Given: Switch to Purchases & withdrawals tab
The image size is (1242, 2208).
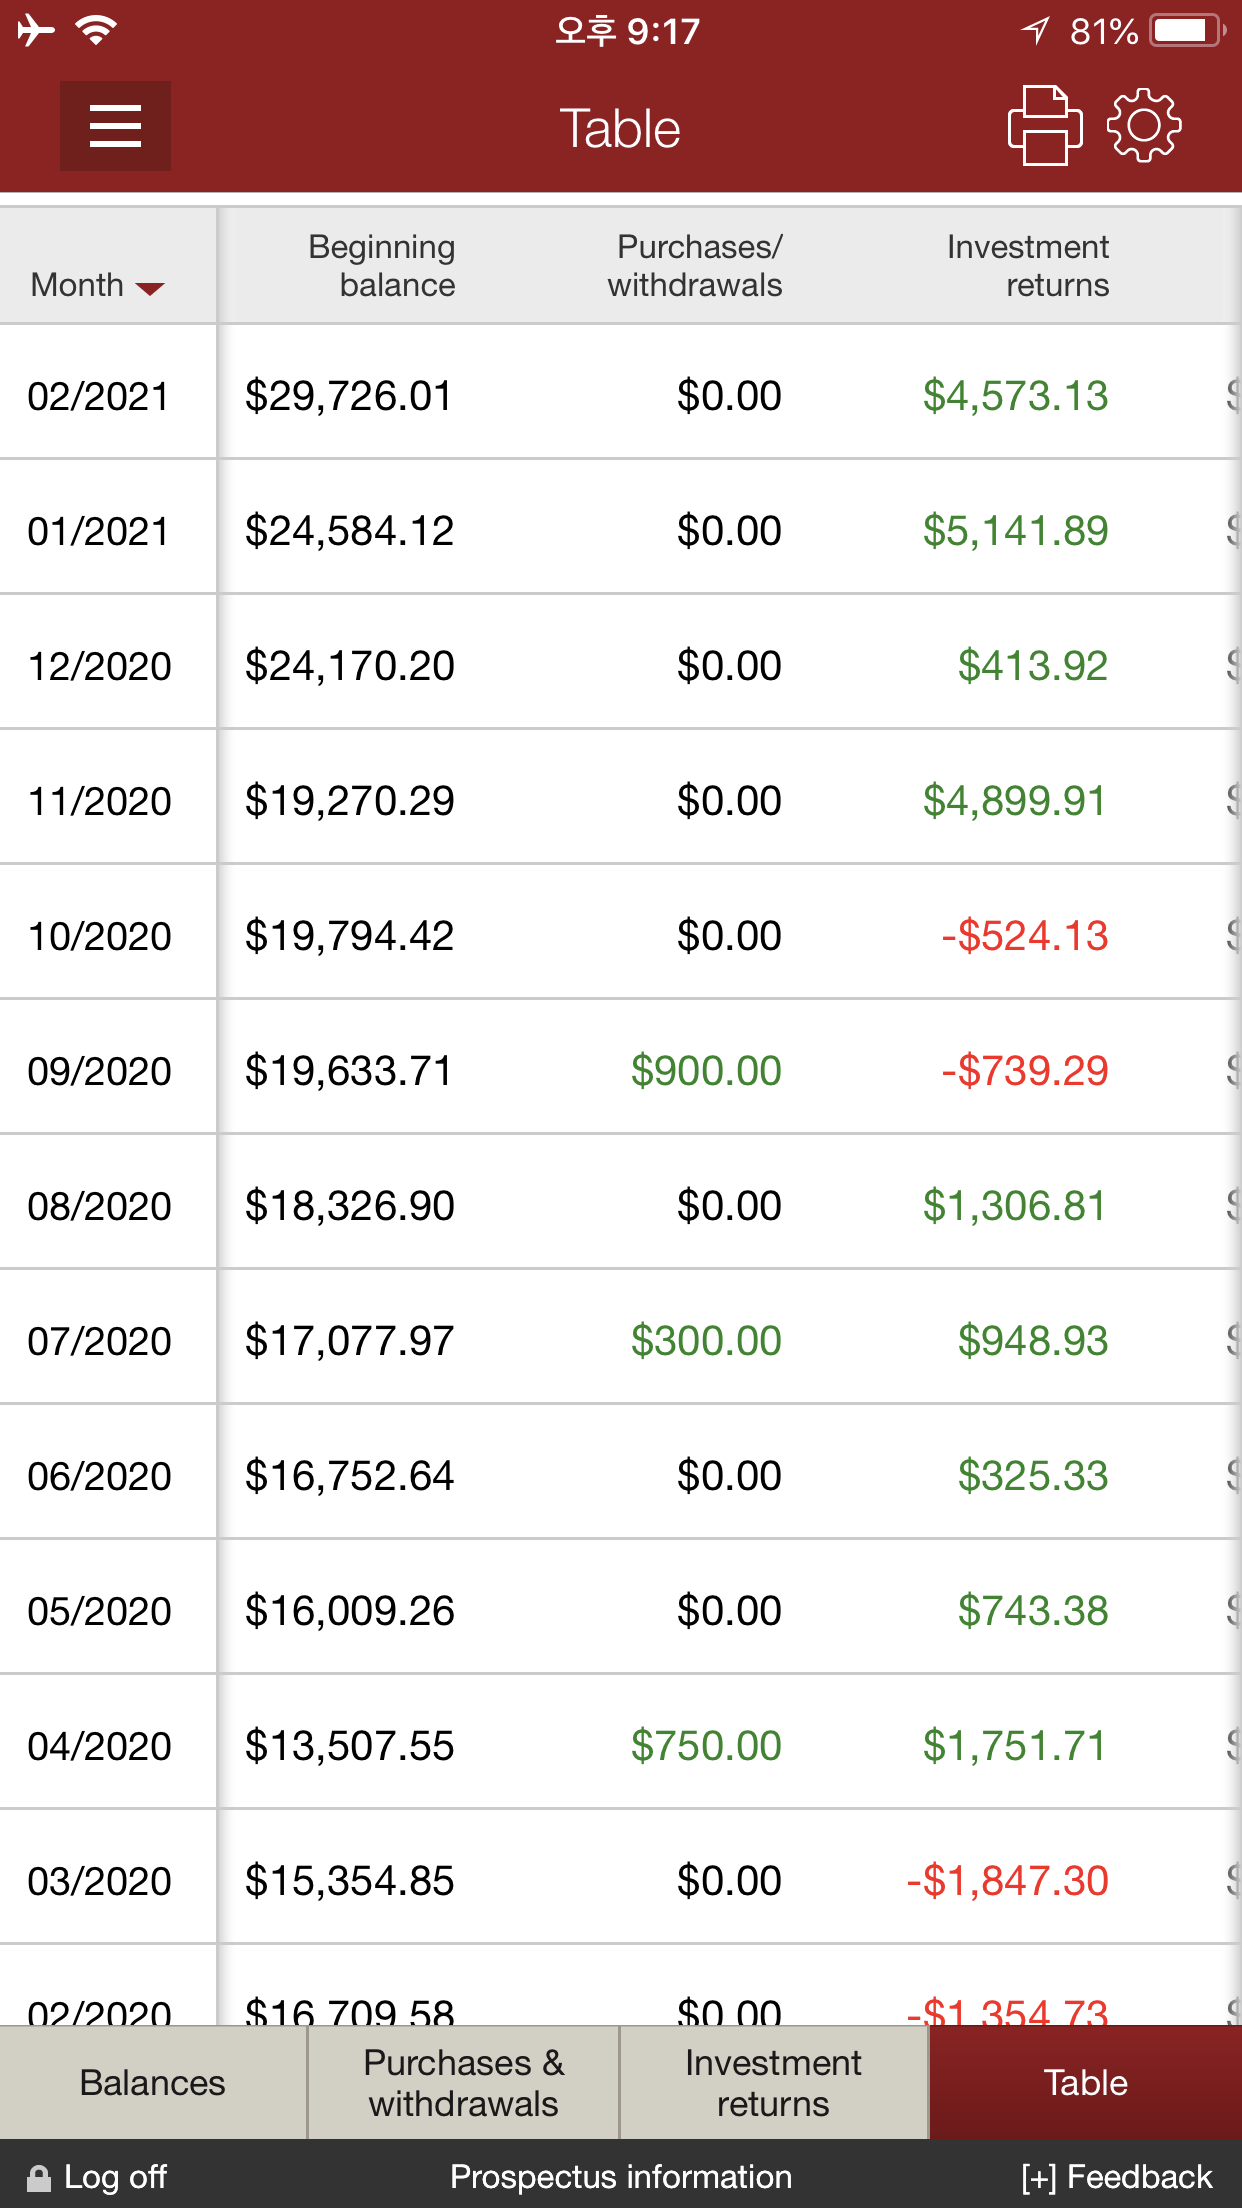Looking at the screenshot, I should click(464, 2083).
